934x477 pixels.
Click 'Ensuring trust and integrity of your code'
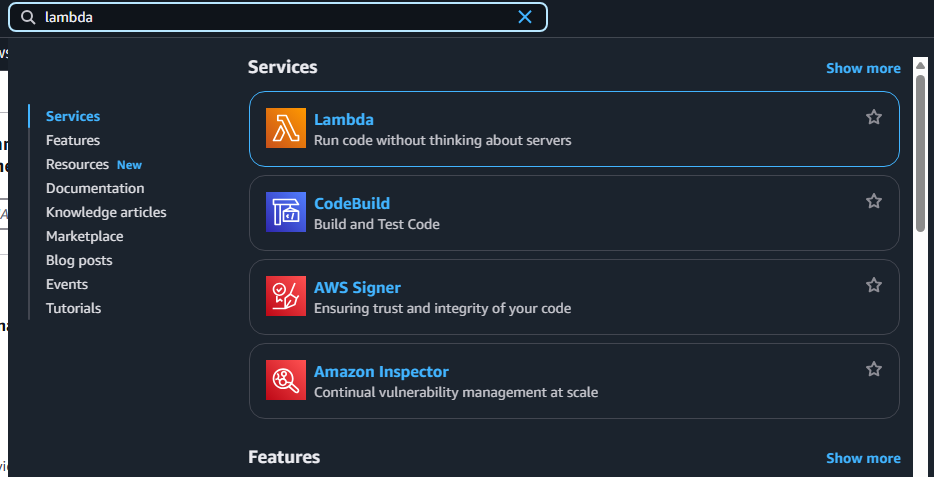point(442,308)
